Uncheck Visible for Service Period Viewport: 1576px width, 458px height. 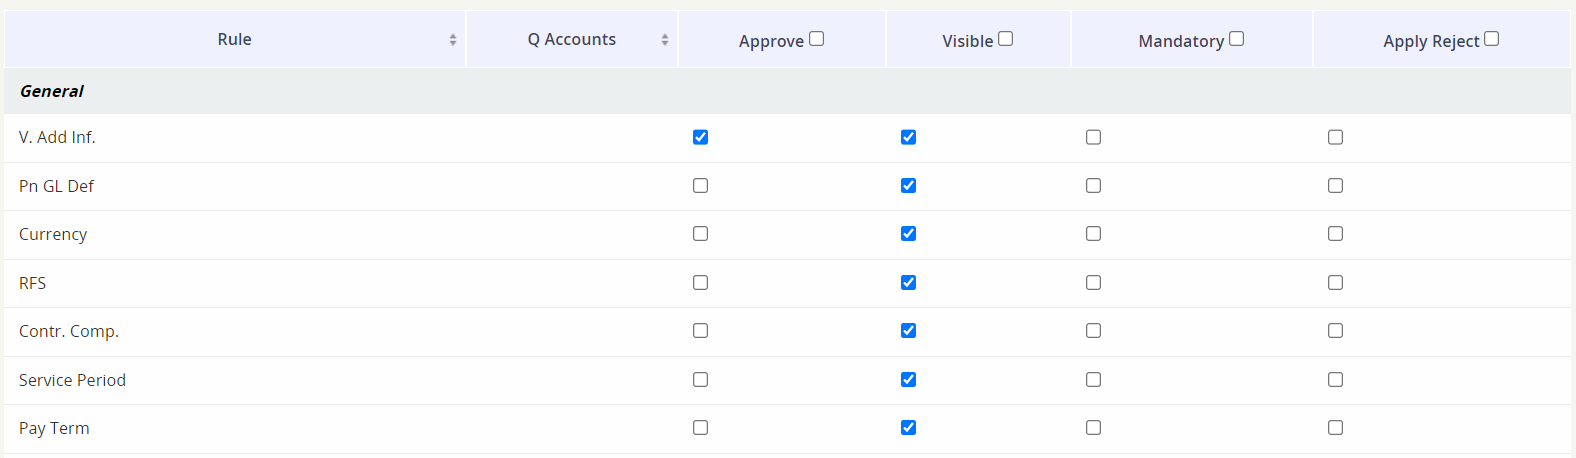point(908,380)
